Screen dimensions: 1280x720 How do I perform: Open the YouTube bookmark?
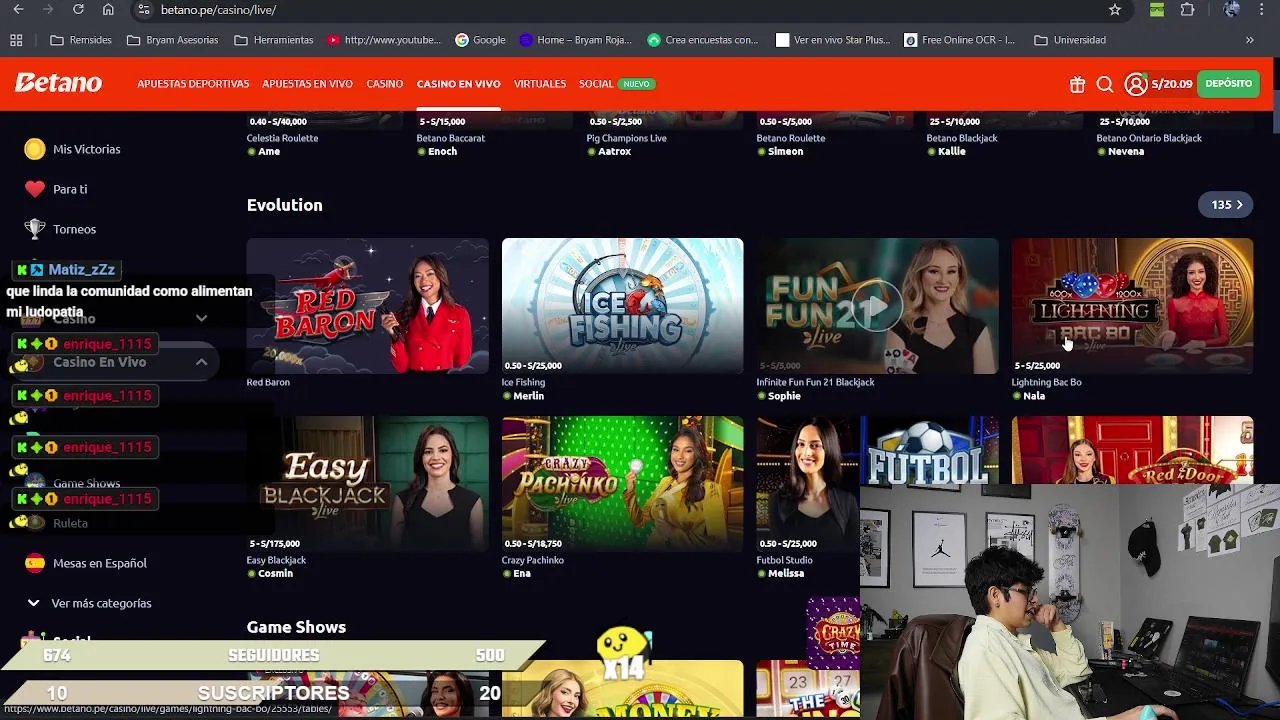click(x=384, y=40)
